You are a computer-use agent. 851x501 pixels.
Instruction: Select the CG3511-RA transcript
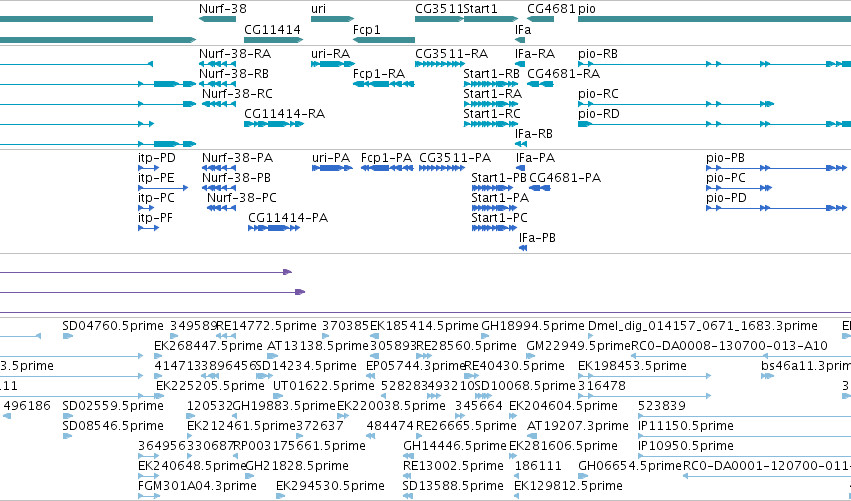(x=440, y=64)
